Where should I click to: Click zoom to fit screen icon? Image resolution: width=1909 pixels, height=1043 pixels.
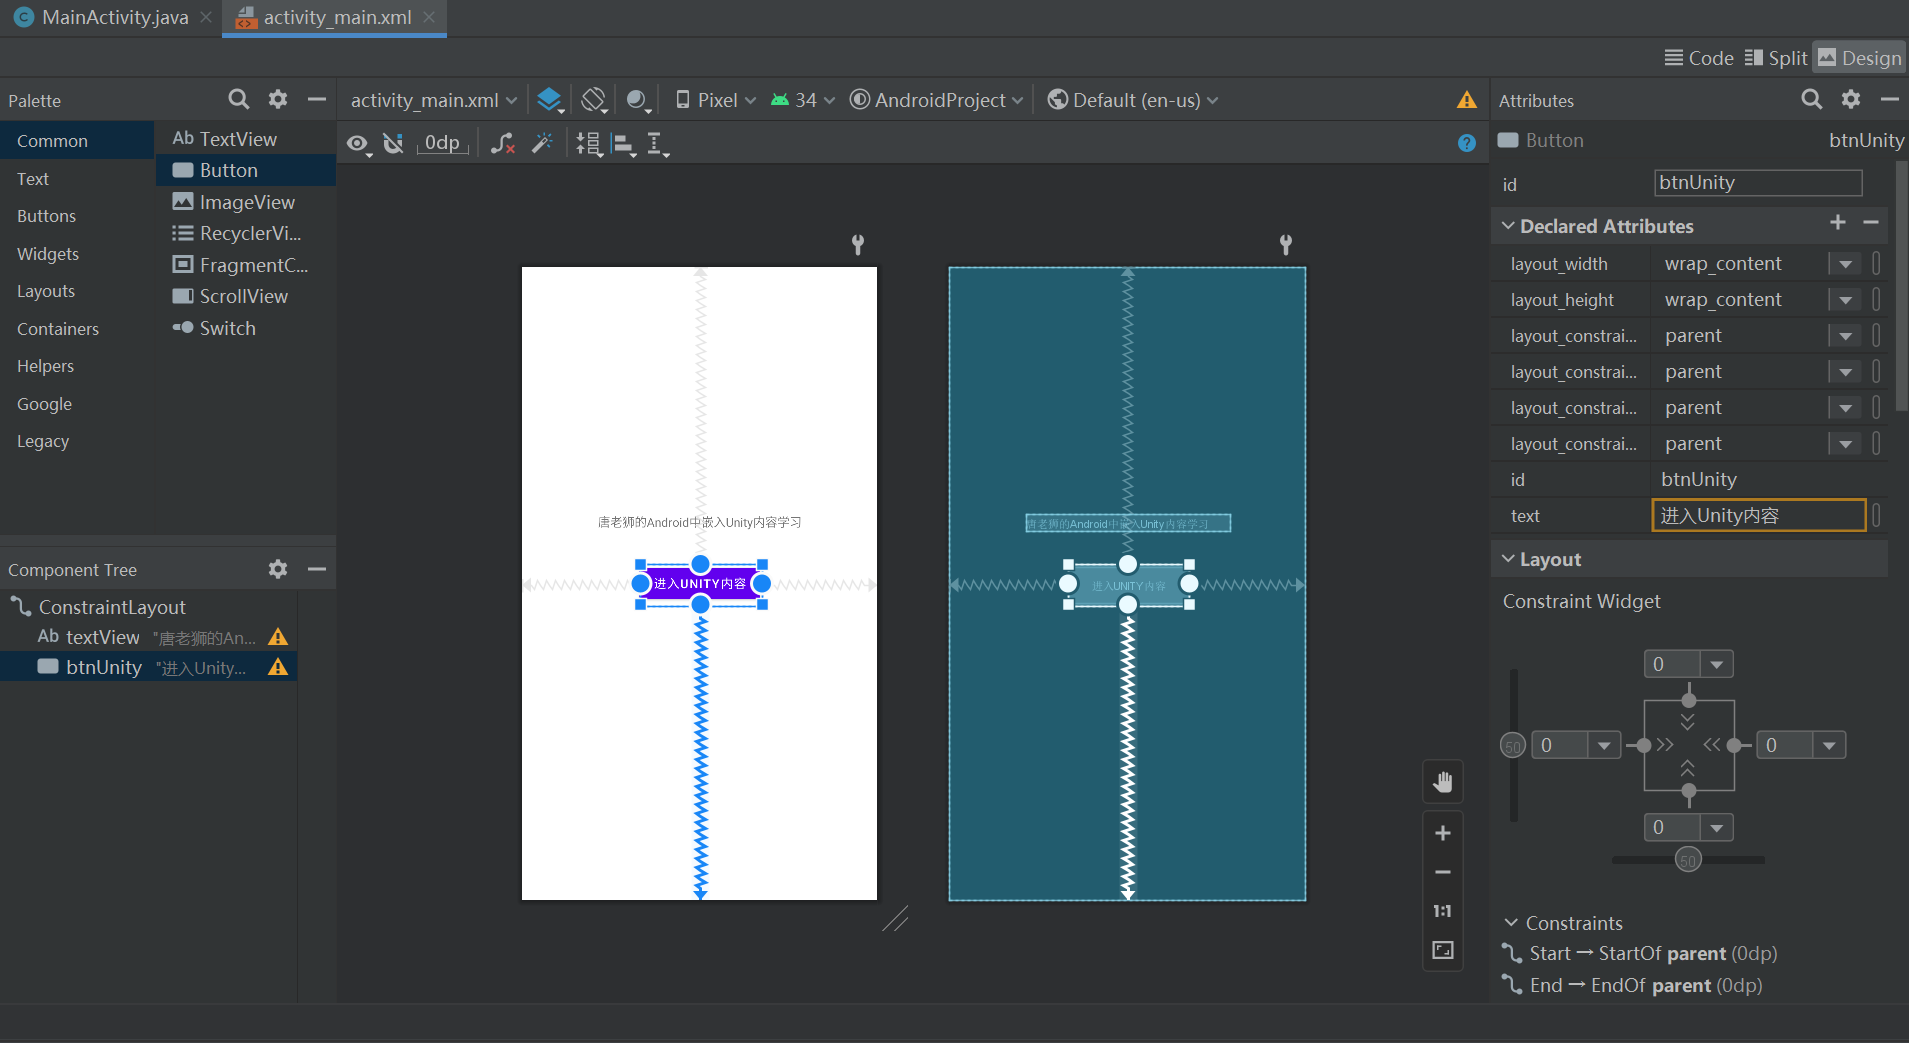coord(1442,950)
